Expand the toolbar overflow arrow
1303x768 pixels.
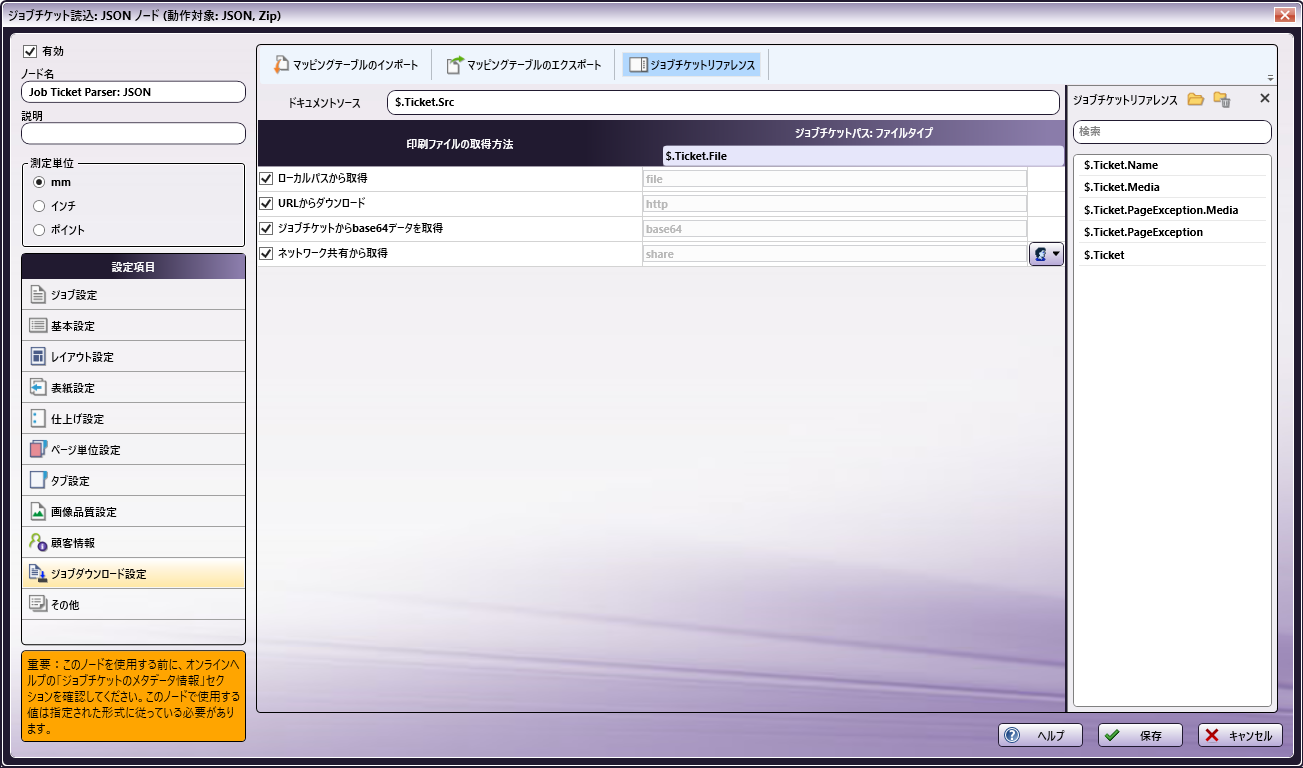1270,78
